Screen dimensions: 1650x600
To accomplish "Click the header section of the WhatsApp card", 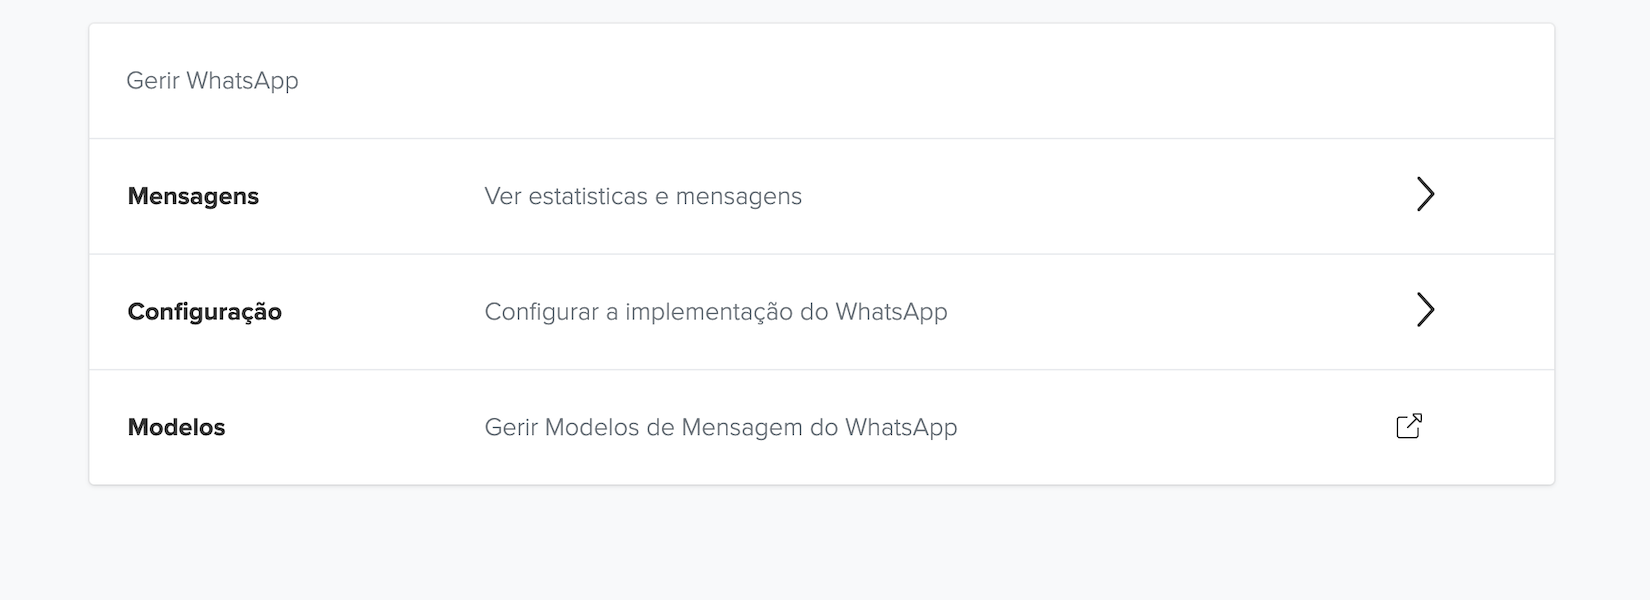I will pyautogui.click(x=820, y=81).
